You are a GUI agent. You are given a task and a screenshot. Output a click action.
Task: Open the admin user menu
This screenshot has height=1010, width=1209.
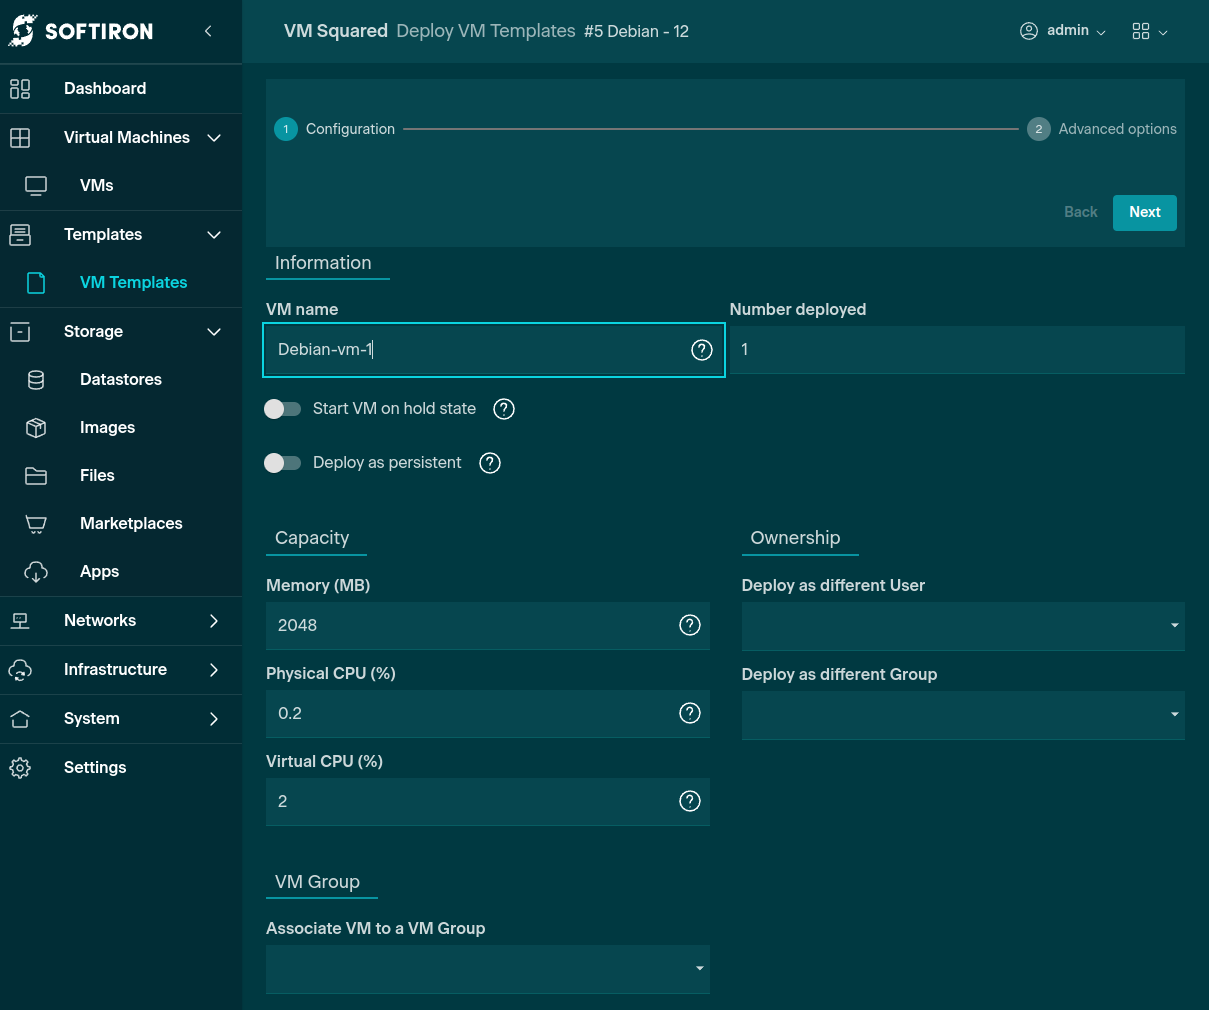click(1062, 31)
